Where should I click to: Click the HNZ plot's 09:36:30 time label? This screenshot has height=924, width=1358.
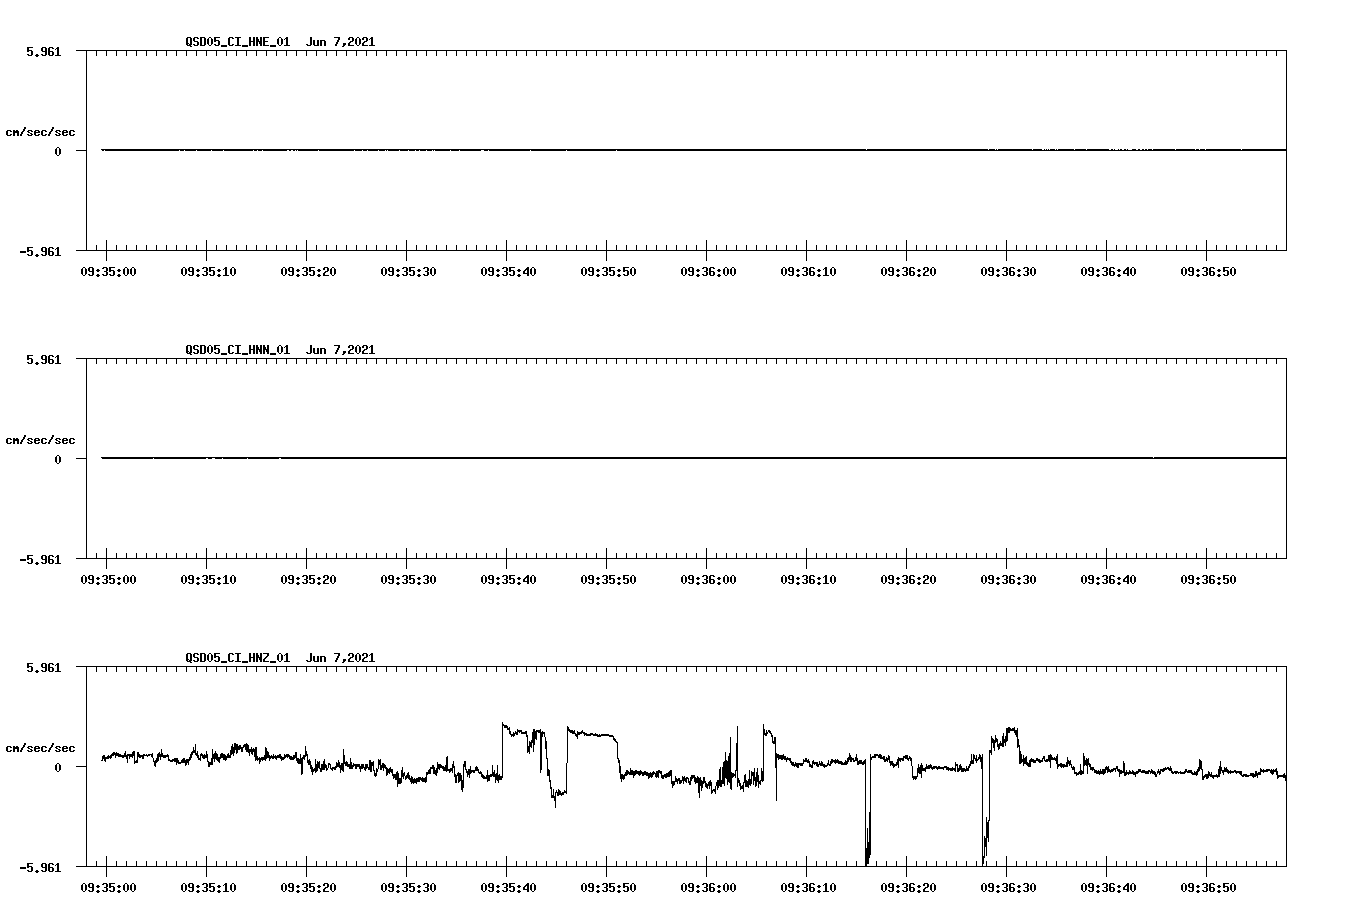coord(1008,887)
